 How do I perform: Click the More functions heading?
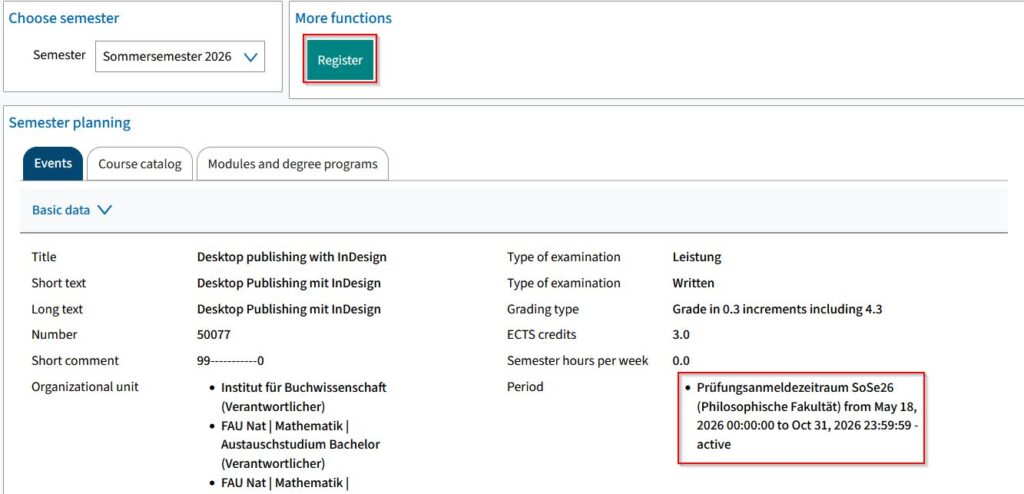coord(343,18)
